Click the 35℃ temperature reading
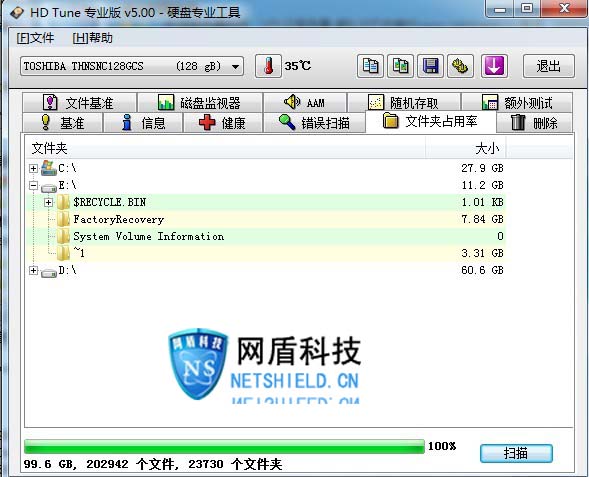 [x=298, y=66]
